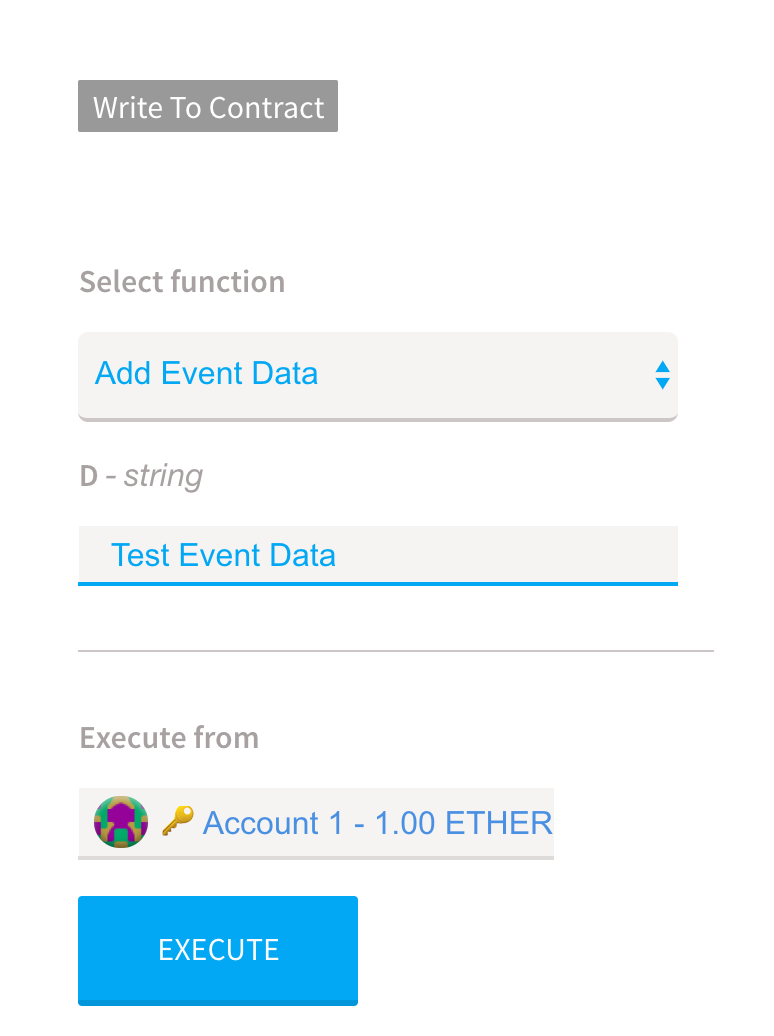Click the 1.00 ETHER balance text
The width and height of the screenshot is (774, 1036).
click(463, 823)
